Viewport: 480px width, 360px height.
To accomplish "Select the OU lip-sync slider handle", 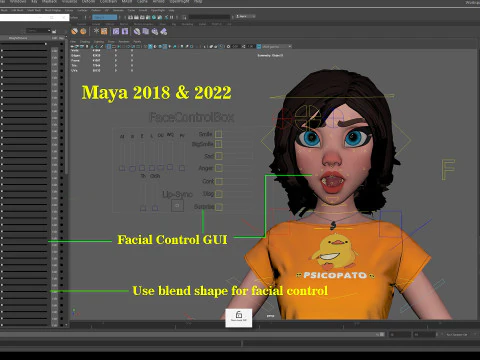I will (160, 168).
